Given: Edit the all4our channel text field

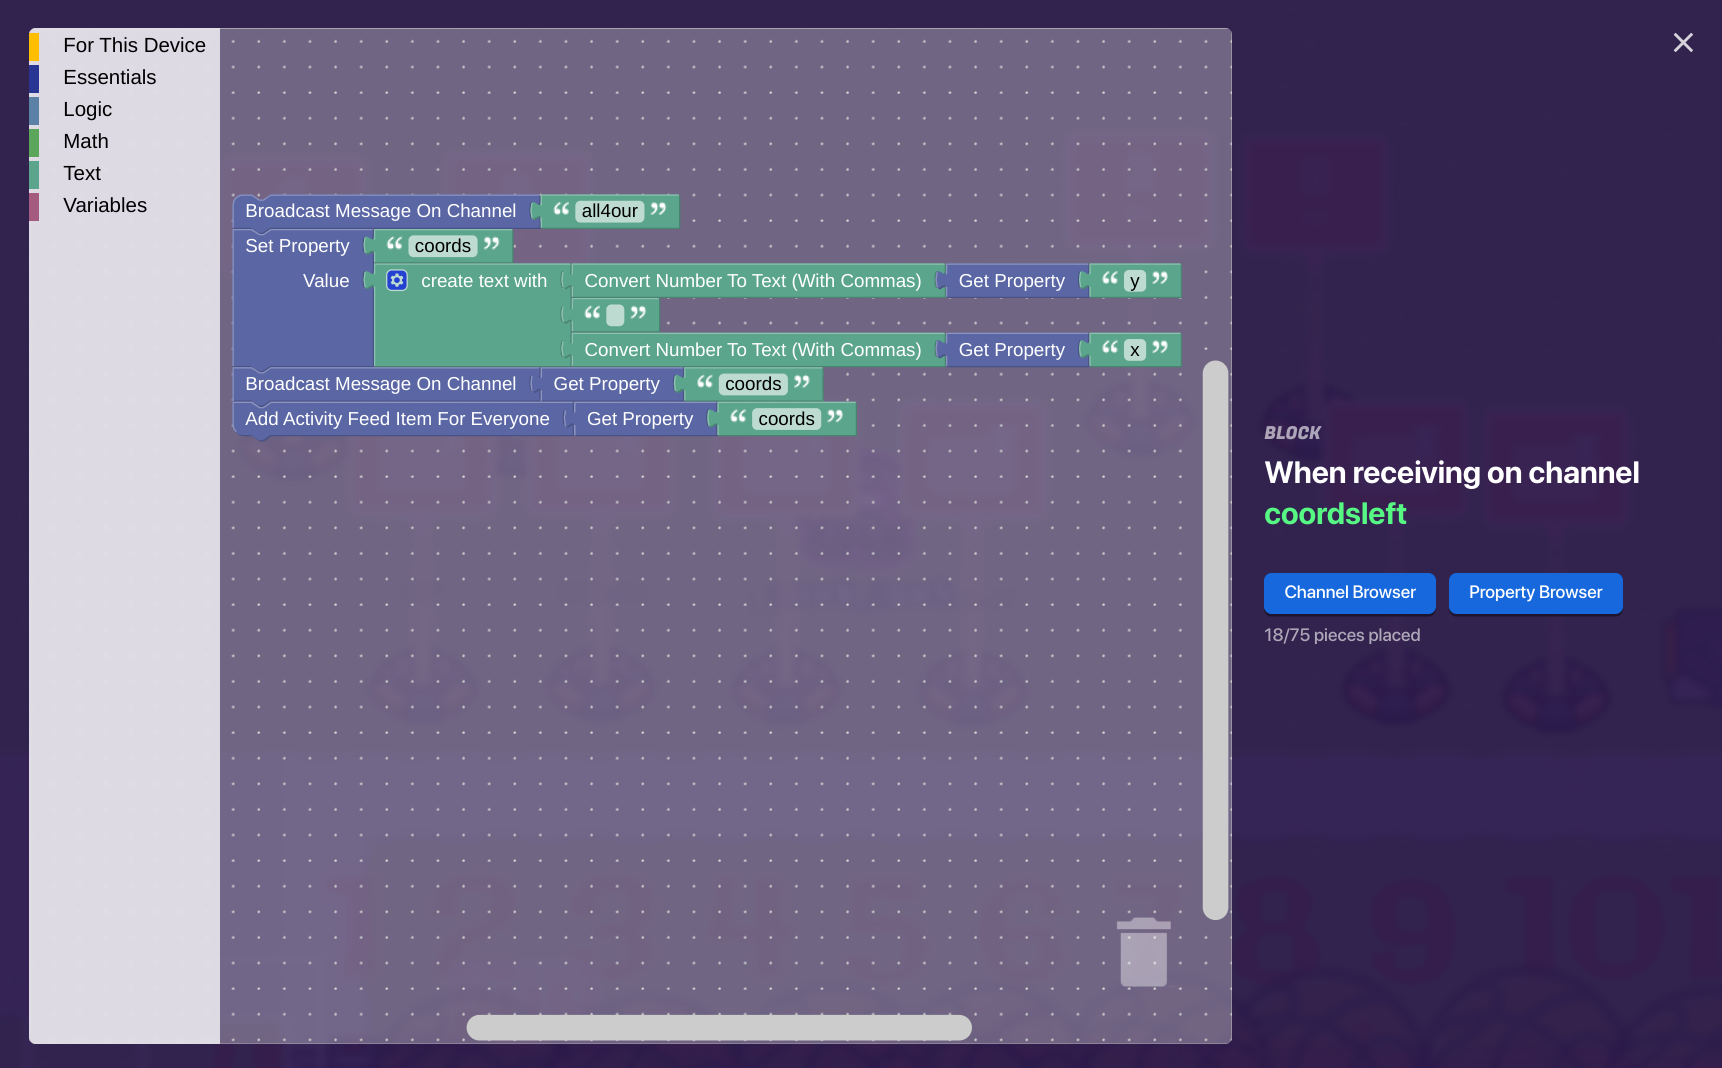Looking at the screenshot, I should [609, 211].
